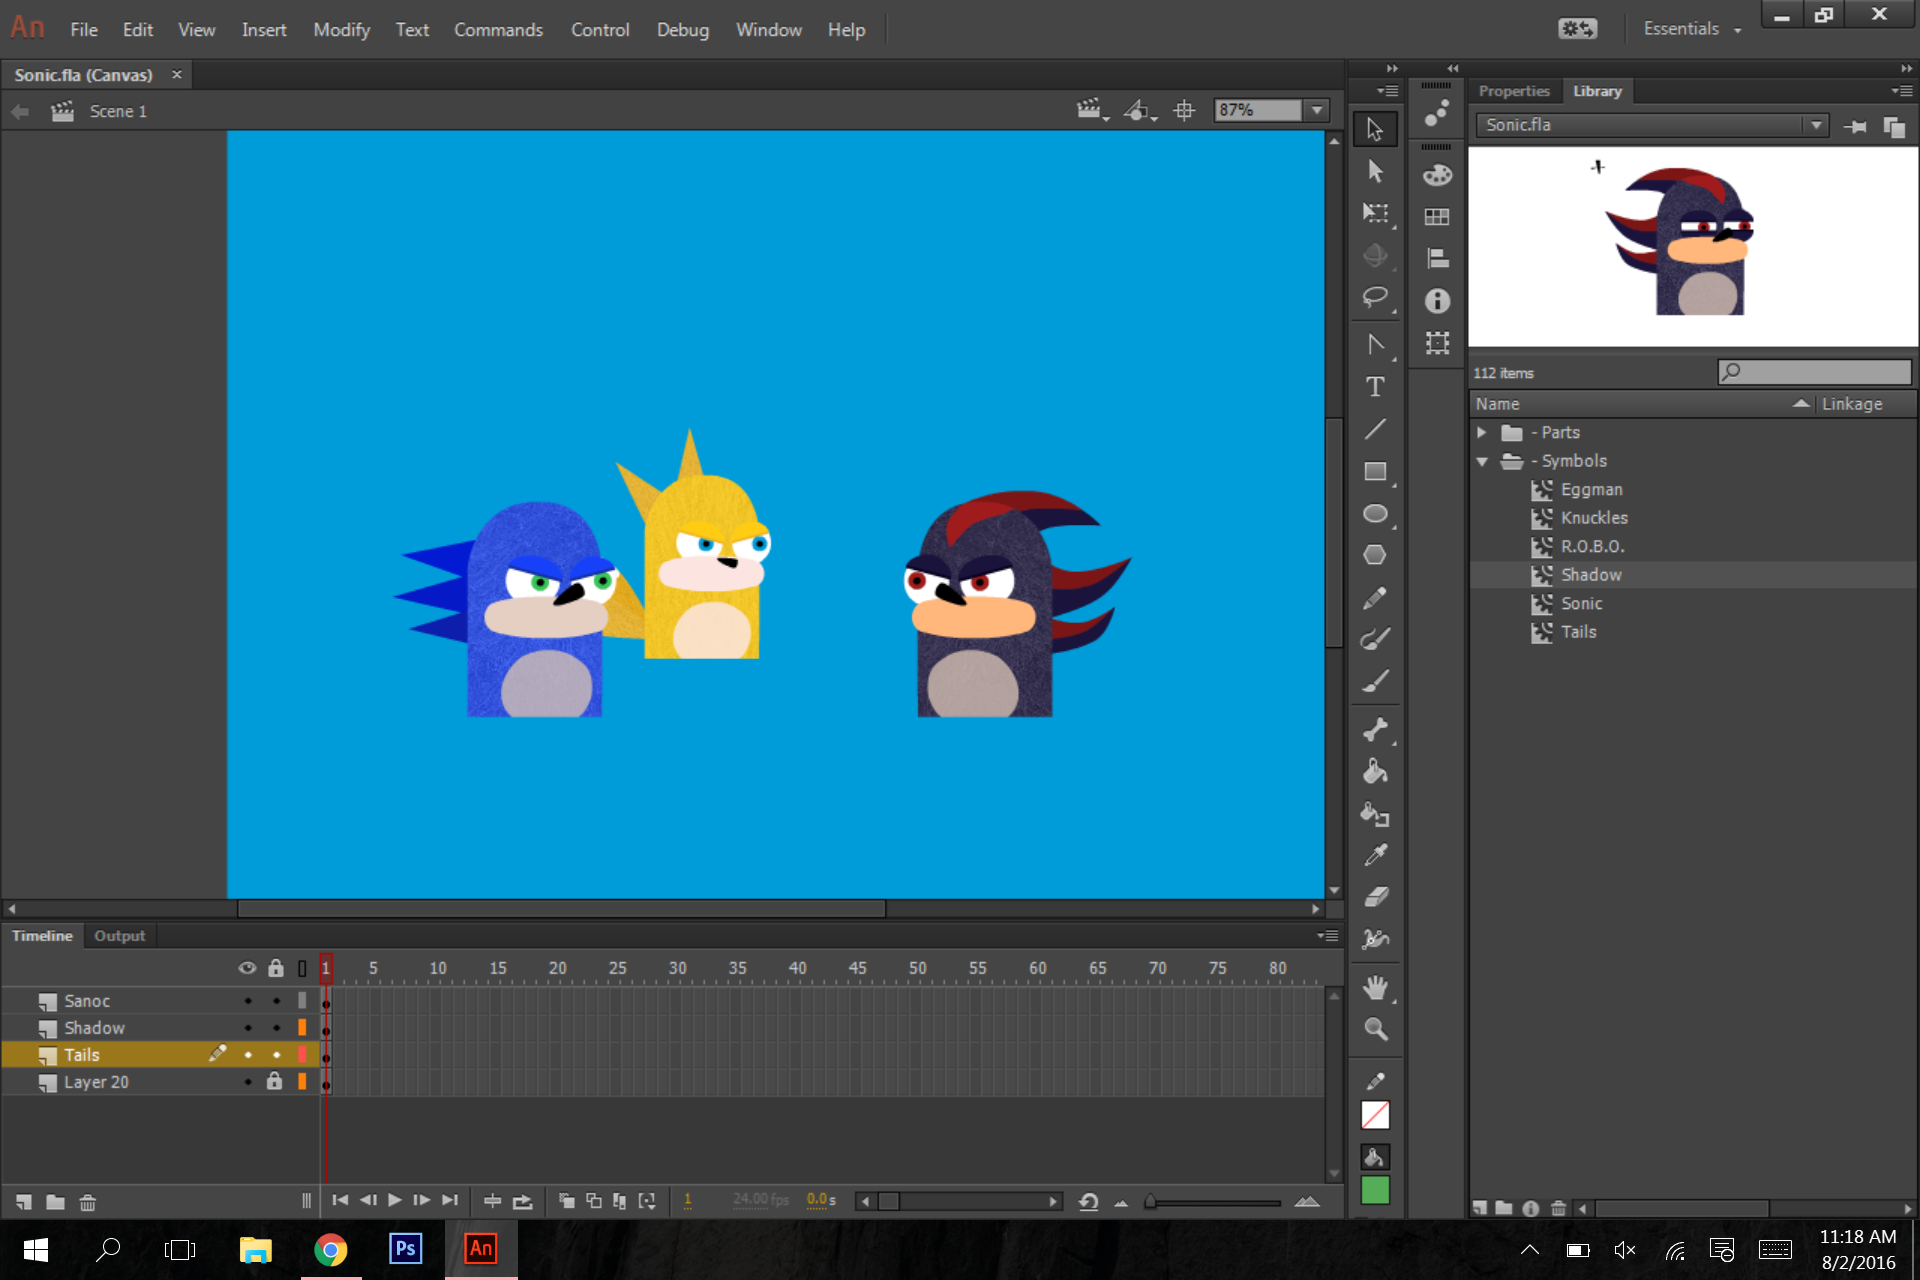This screenshot has height=1280, width=1920.
Task: Select the Lasso tool
Action: click(x=1375, y=297)
